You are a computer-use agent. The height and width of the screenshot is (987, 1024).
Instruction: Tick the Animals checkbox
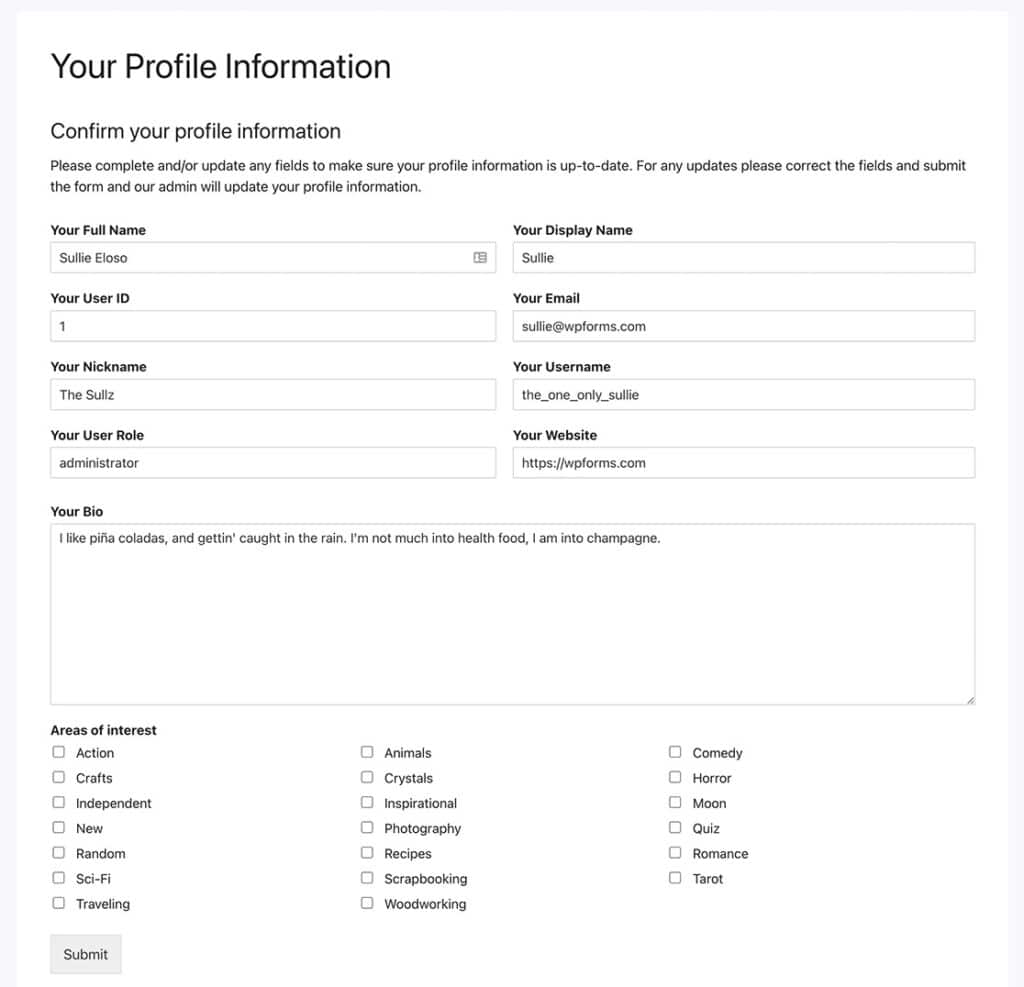click(367, 752)
